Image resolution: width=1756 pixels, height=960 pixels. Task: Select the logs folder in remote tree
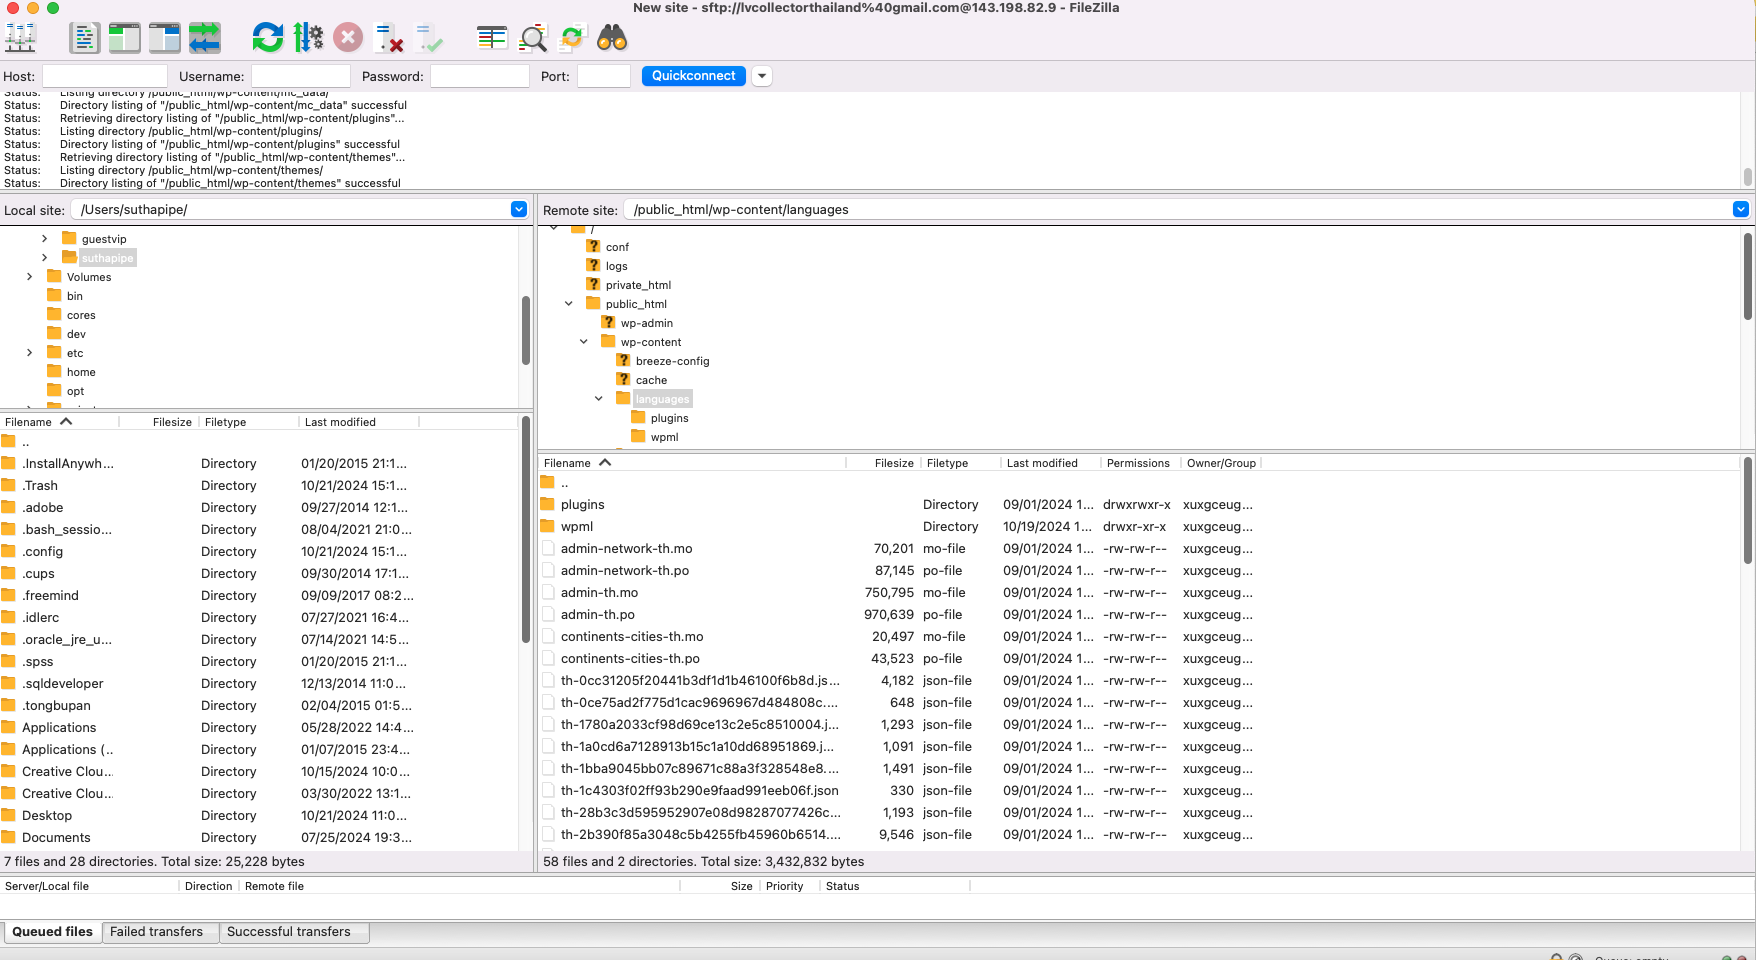[x=616, y=266]
